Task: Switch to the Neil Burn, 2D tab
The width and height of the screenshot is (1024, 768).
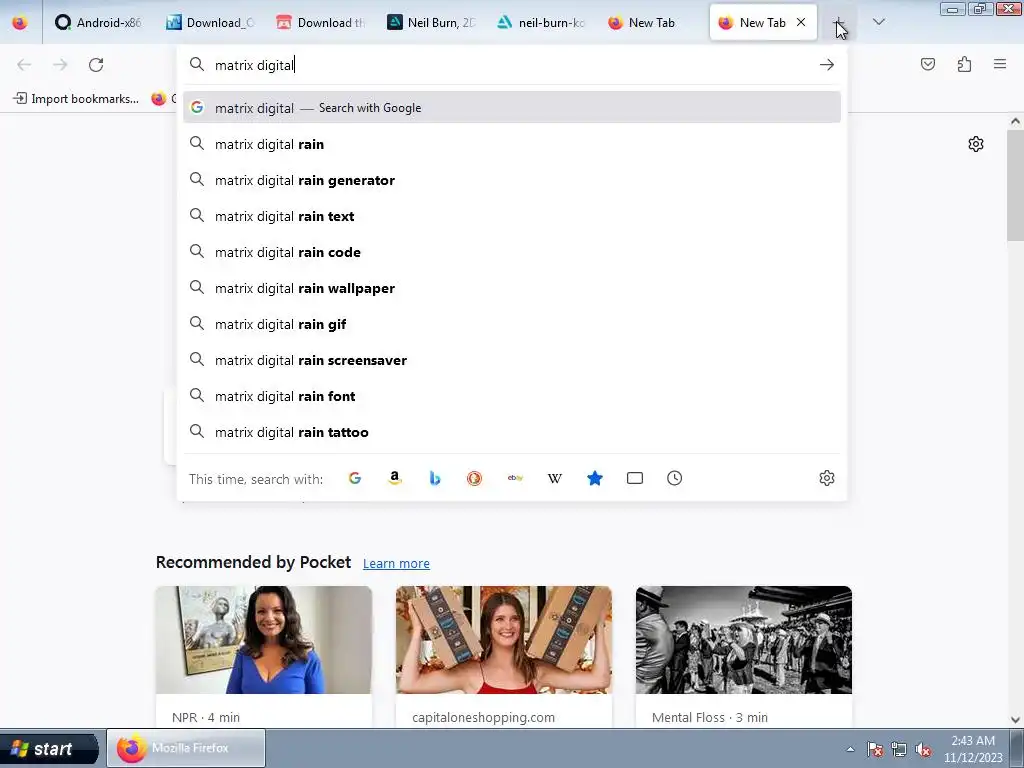Action: tap(431, 22)
